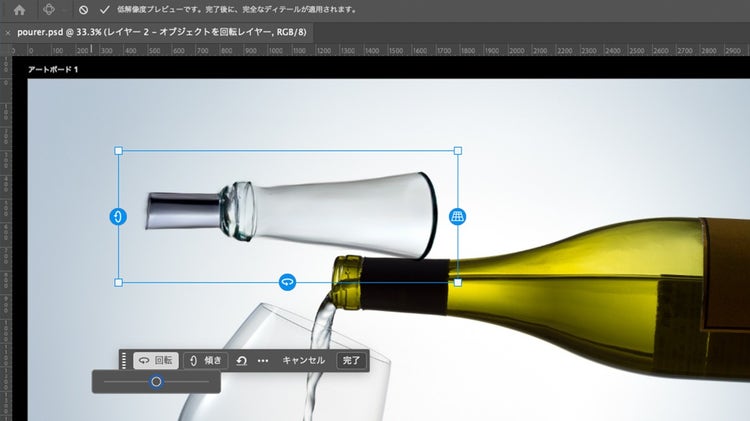Cancel the transform with the circle-slash icon
The height and width of the screenshot is (421, 750).
point(83,10)
